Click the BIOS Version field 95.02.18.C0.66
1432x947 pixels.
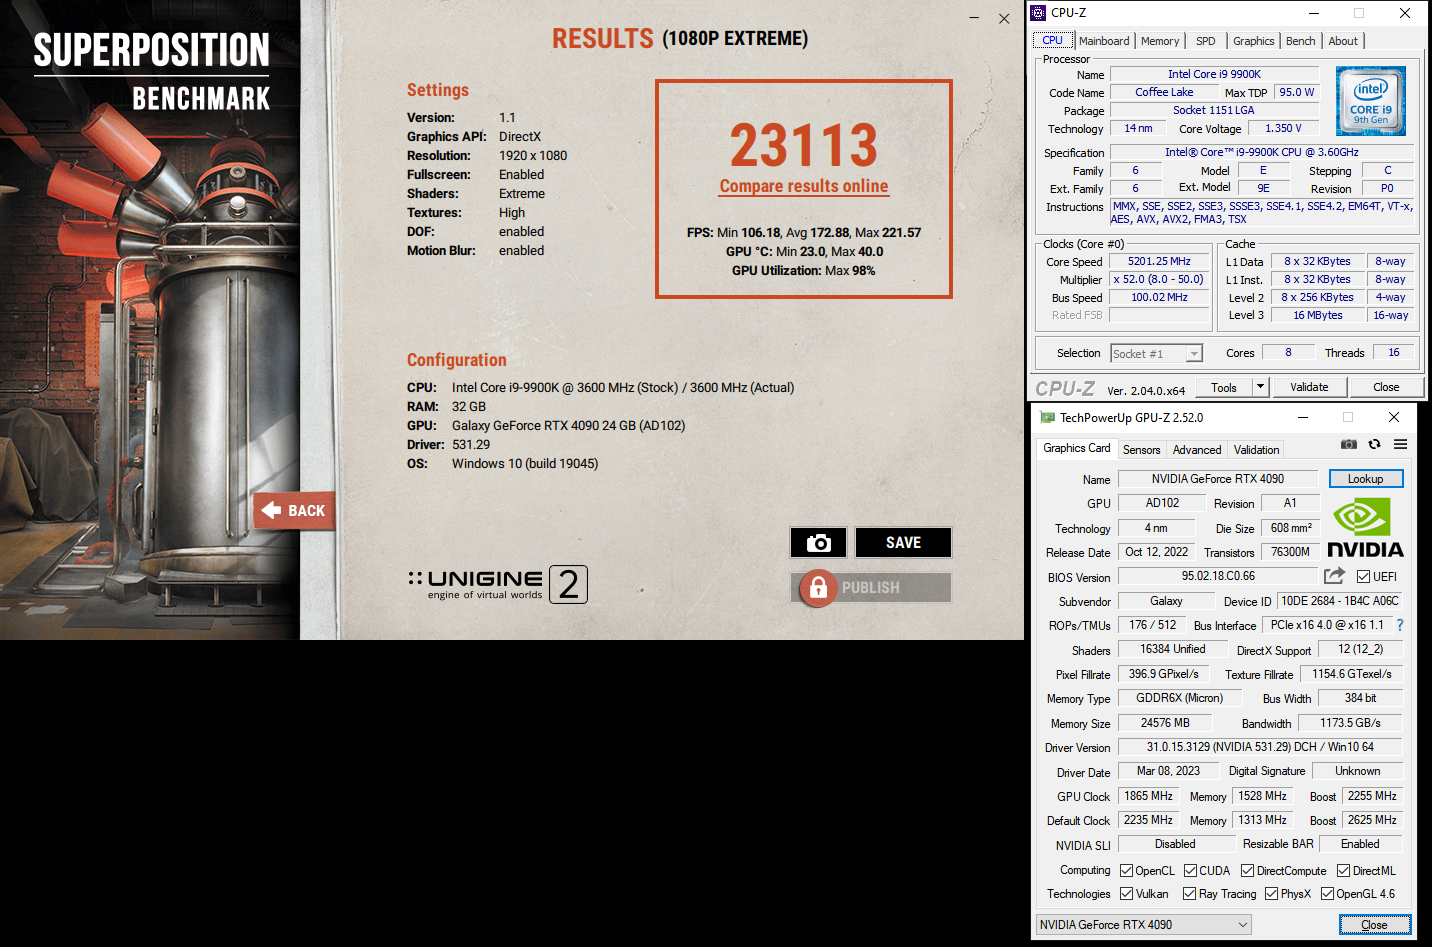[1217, 576]
